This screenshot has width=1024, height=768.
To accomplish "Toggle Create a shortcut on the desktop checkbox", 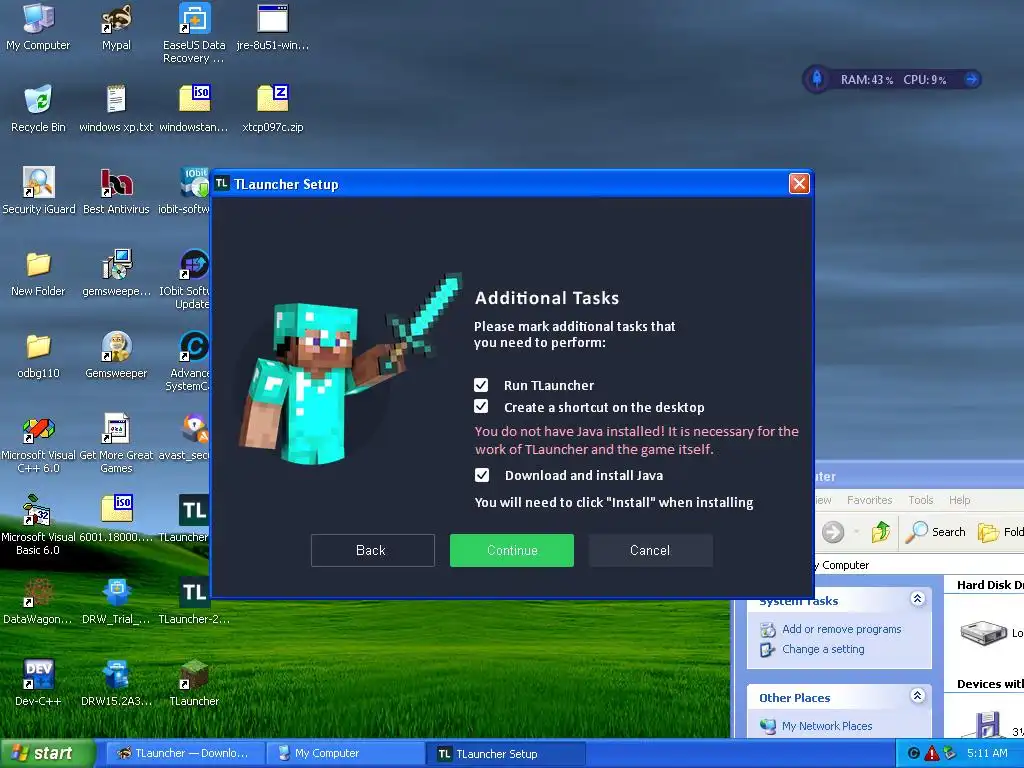I will point(481,407).
